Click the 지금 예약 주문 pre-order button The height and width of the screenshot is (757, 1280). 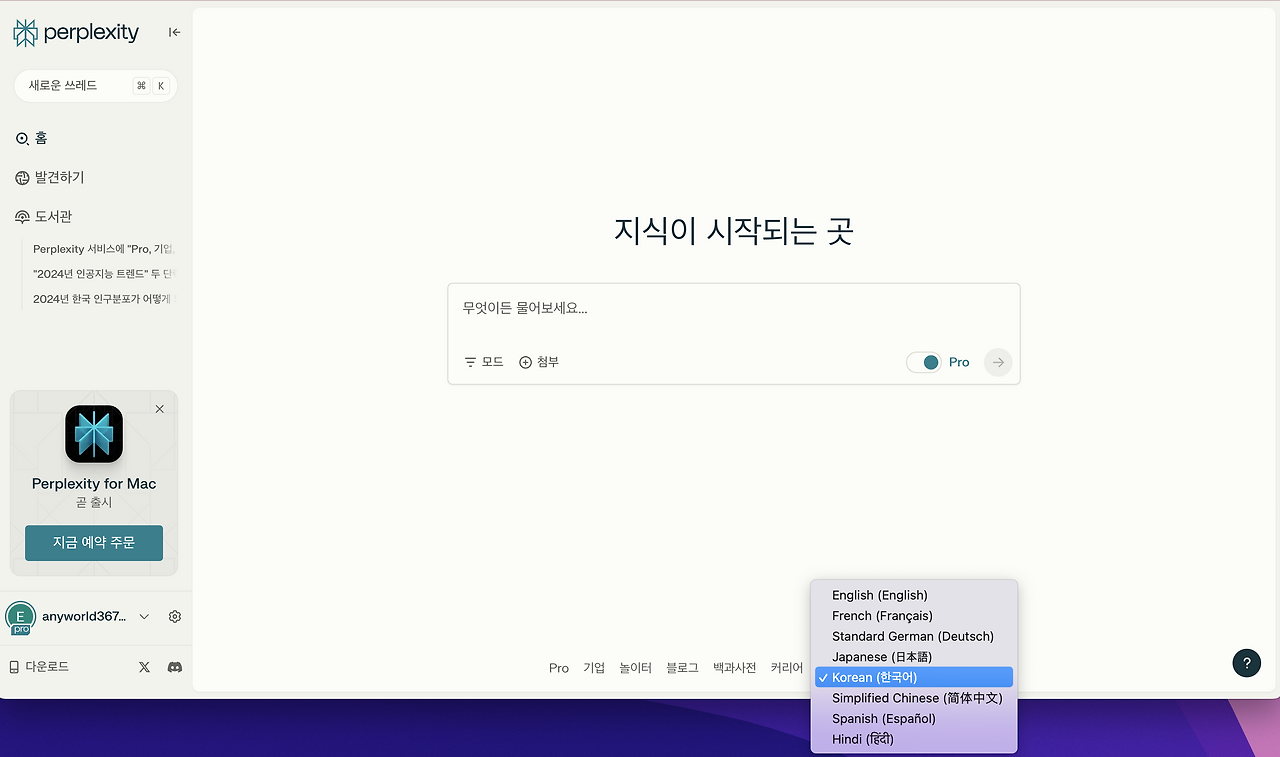(x=93, y=543)
